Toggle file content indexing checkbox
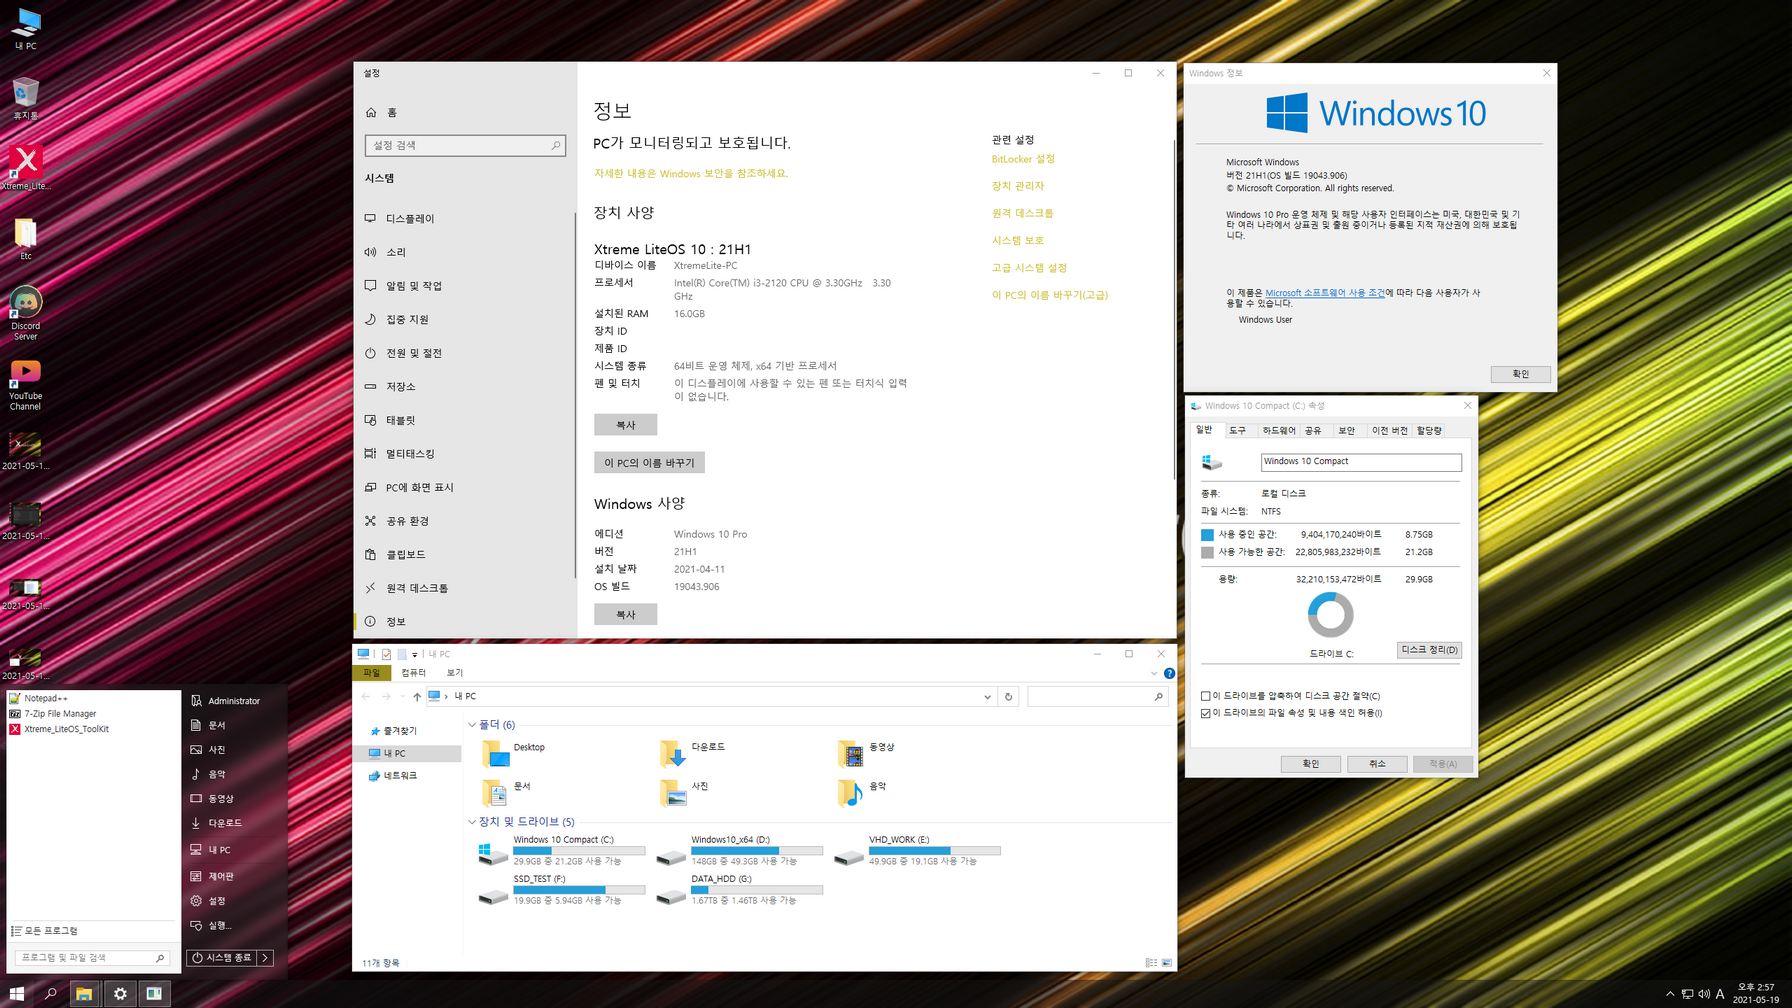 click(x=1205, y=713)
